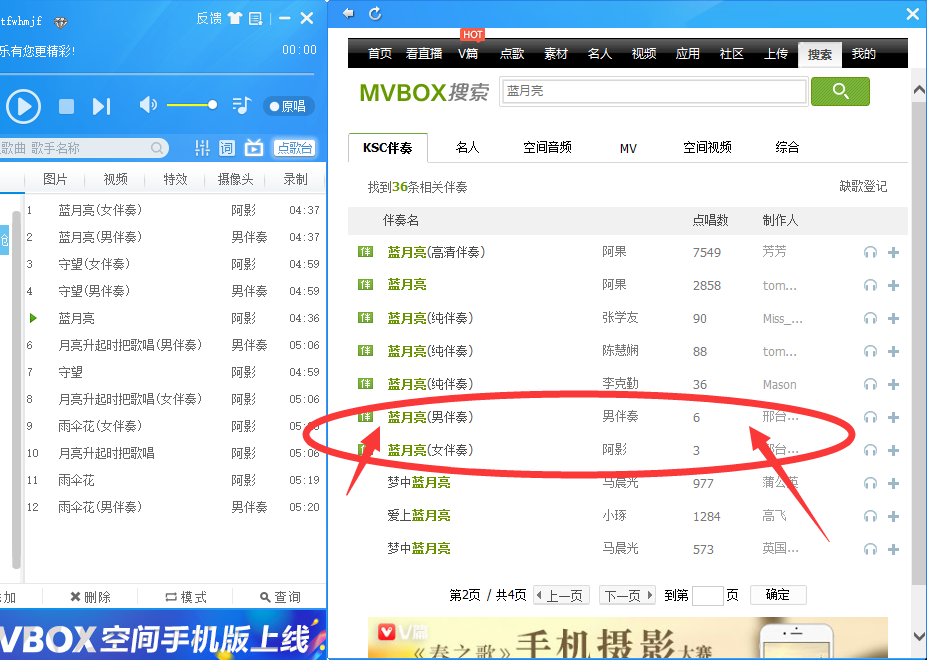Screen dimensions: 927x660
Task: Open the 点歌 menu in navigation bar
Action: [x=511, y=54]
